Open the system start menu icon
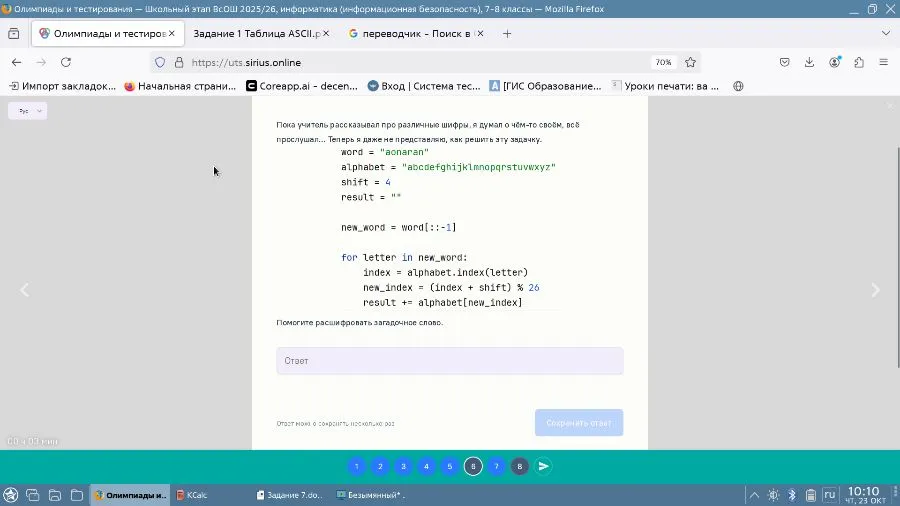The height and width of the screenshot is (506, 900). click(x=10, y=495)
